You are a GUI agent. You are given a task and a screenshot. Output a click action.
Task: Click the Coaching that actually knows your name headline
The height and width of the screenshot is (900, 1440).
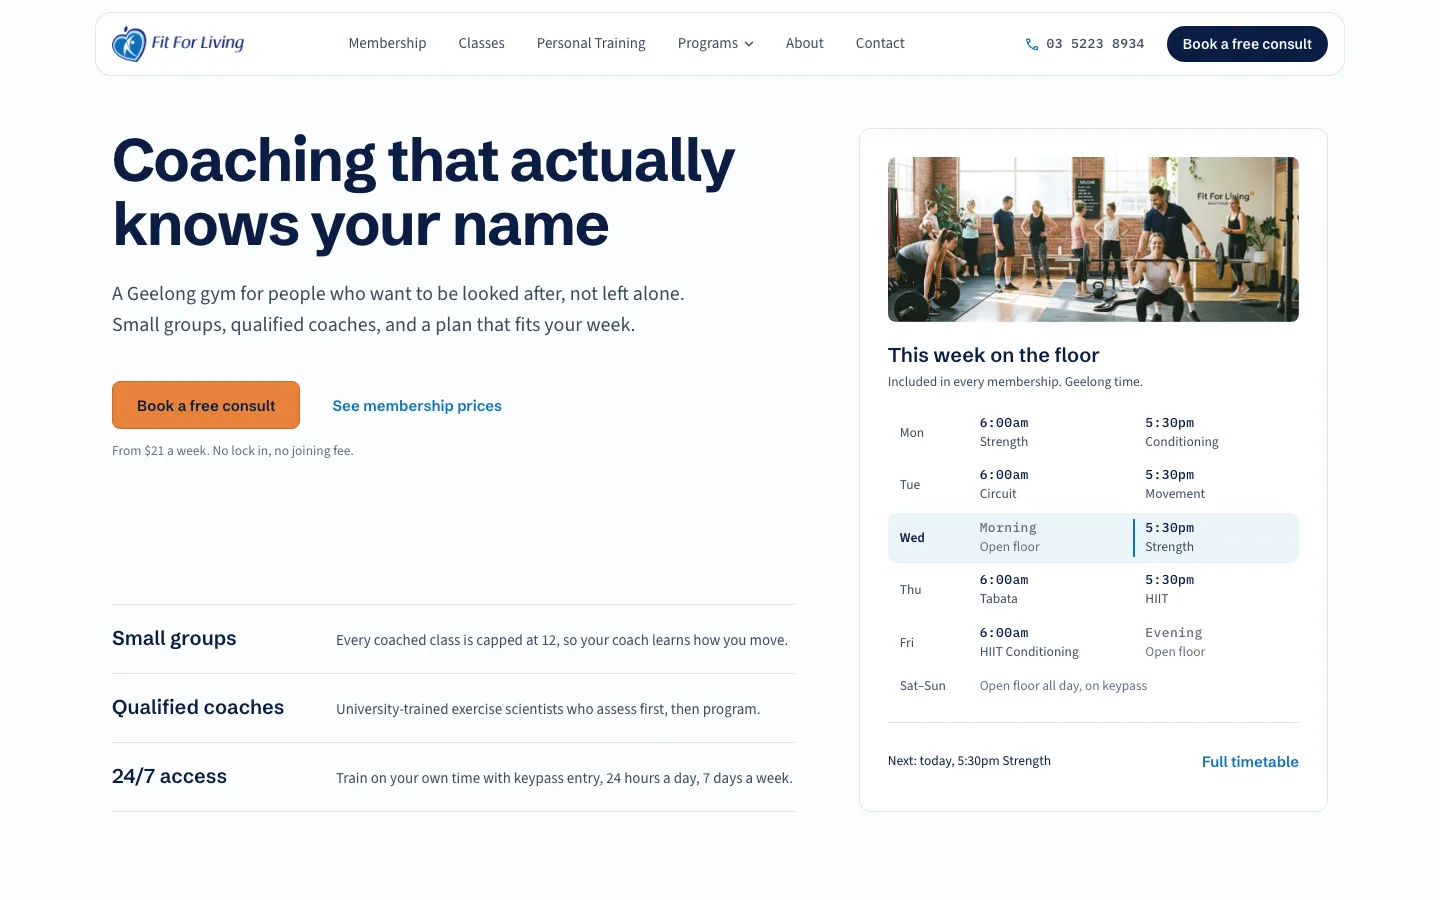(423, 193)
